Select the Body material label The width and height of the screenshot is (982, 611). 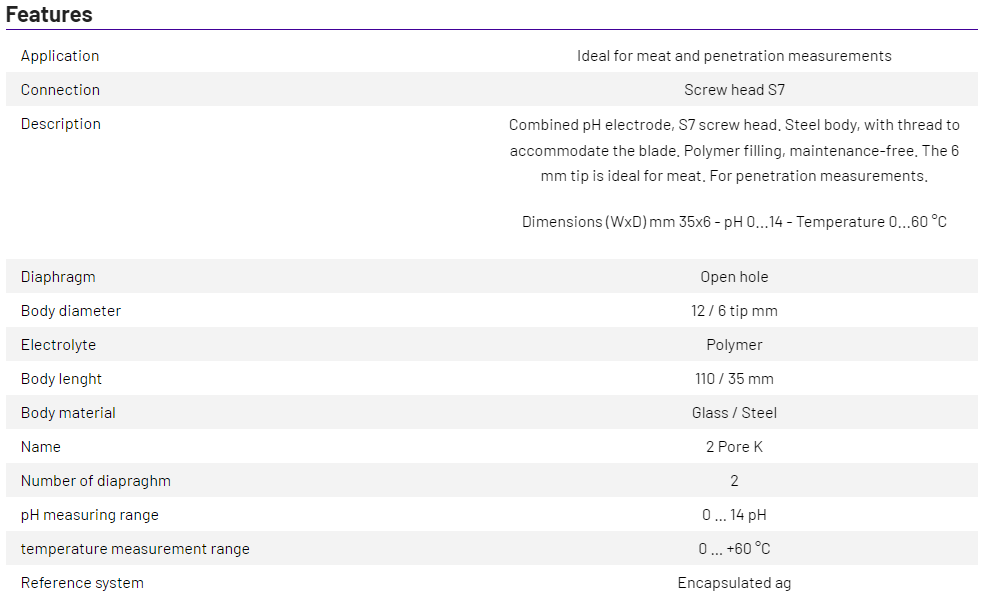68,413
